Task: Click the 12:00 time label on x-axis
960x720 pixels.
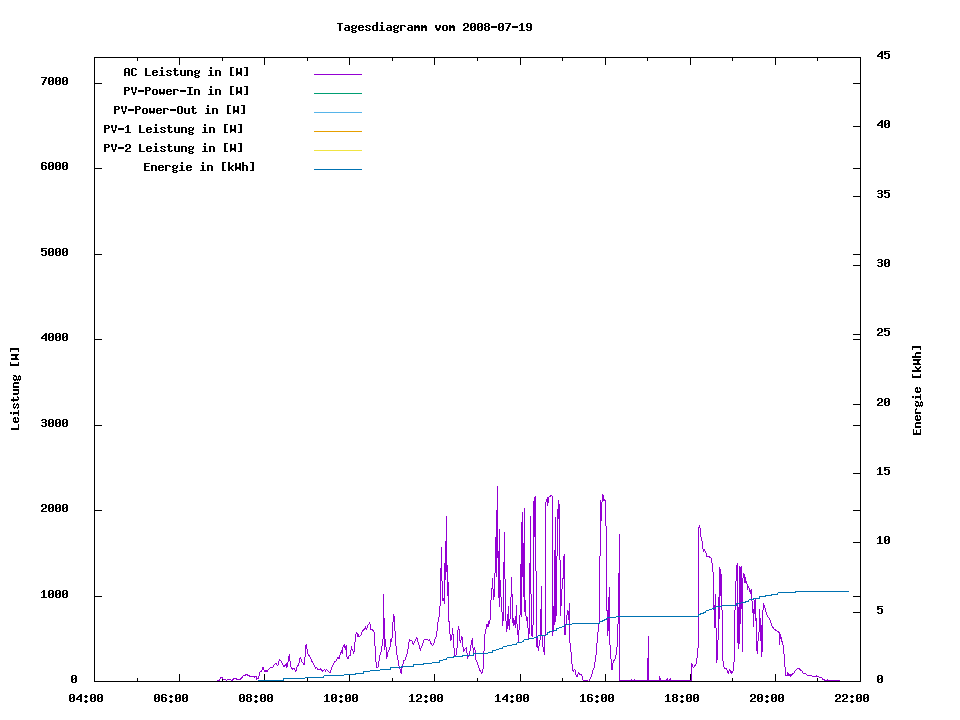Action: click(427, 698)
